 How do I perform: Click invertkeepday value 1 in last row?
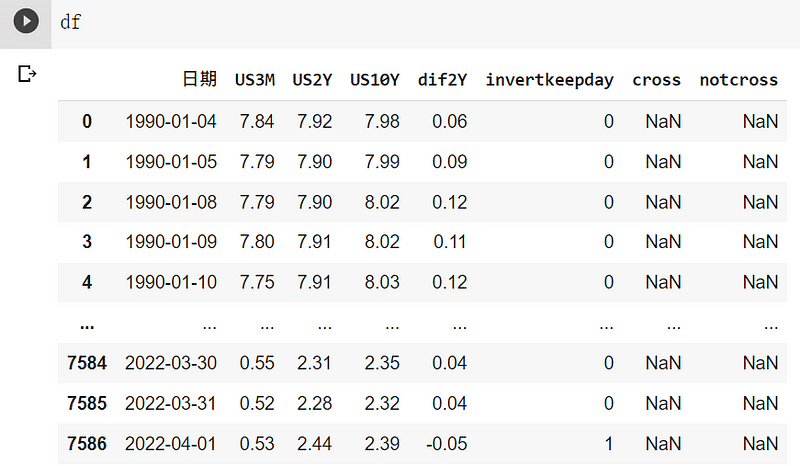coord(608,443)
